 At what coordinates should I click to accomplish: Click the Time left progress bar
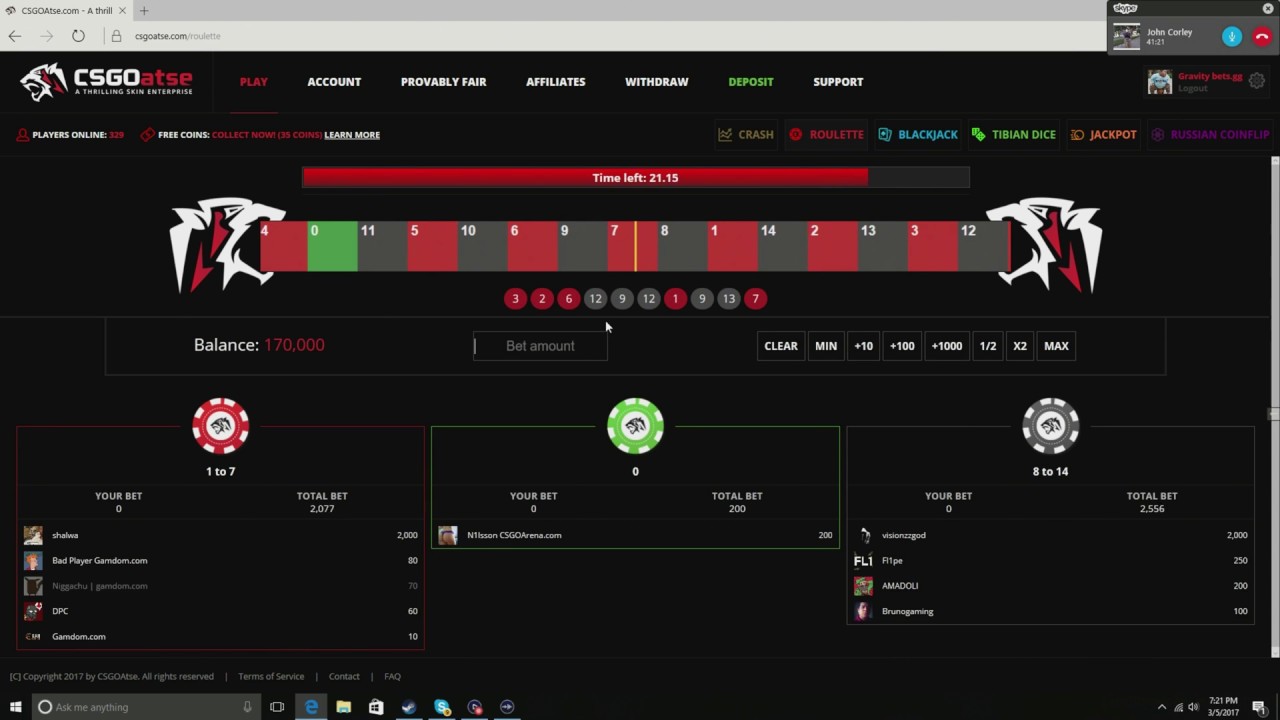(x=635, y=177)
